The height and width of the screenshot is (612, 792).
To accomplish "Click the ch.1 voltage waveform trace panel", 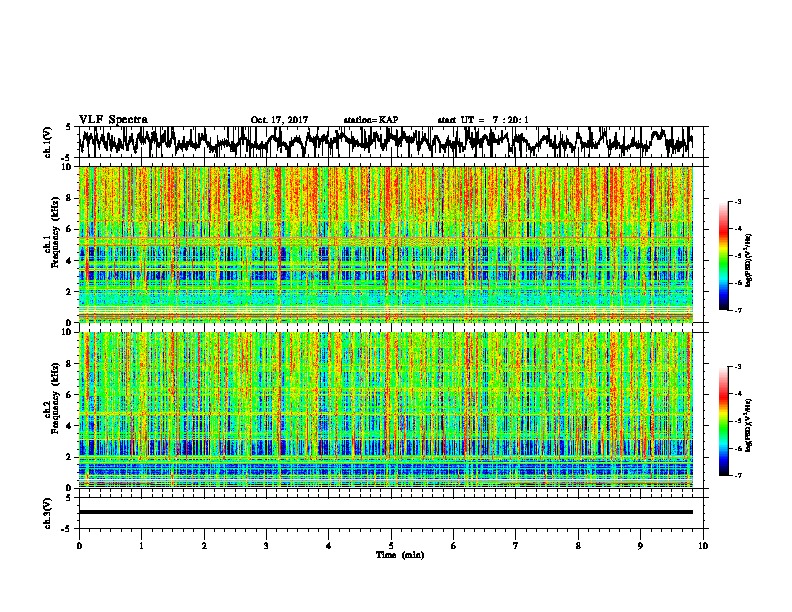I will pos(391,142).
